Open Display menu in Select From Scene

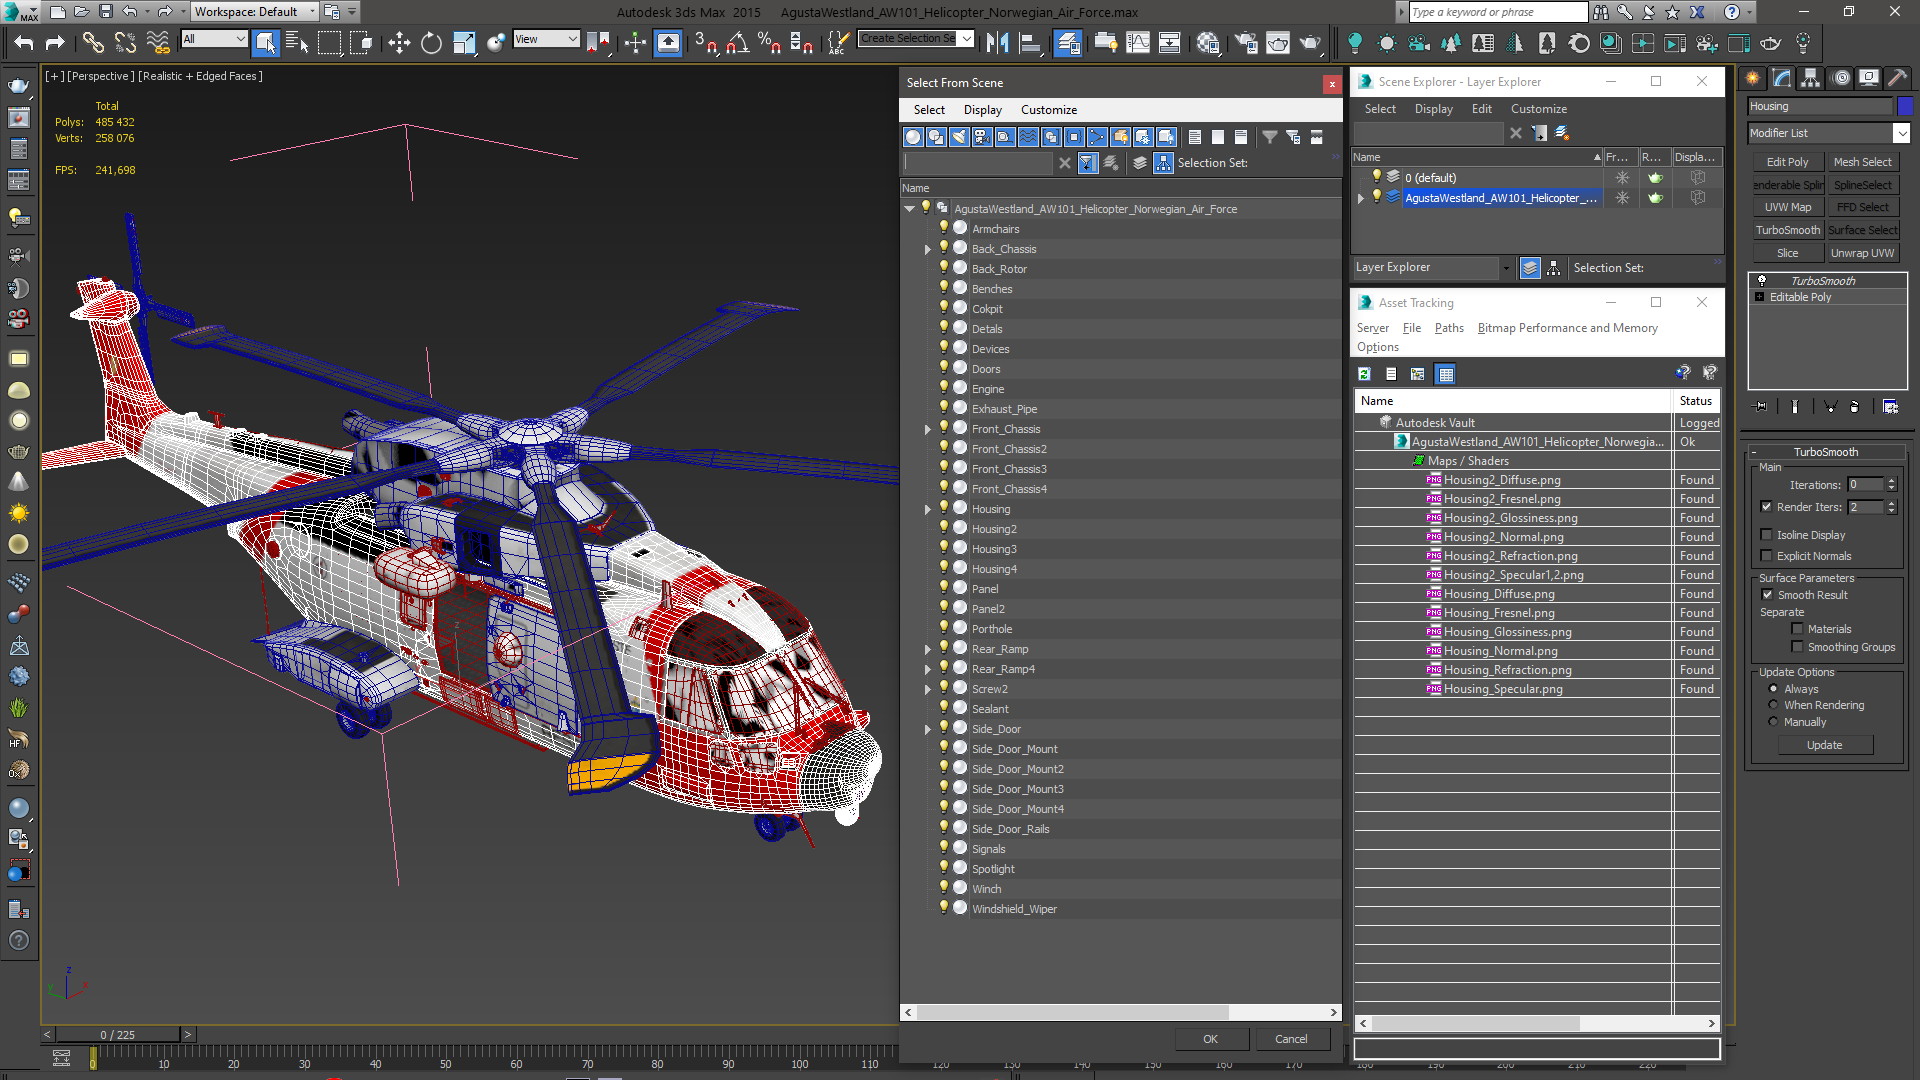tap(983, 110)
